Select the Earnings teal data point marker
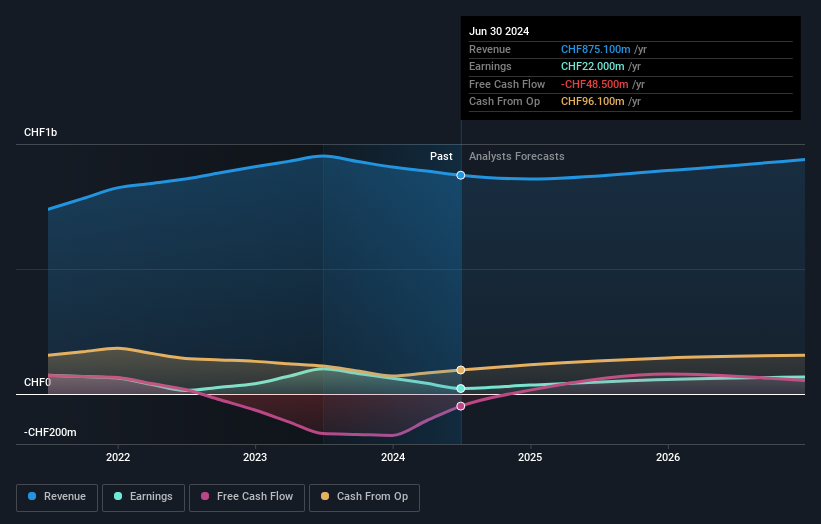 click(x=461, y=388)
